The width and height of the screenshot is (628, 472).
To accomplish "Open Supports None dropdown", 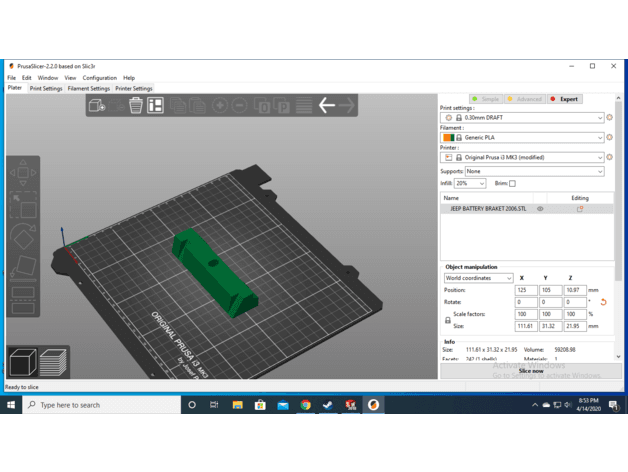I will pyautogui.click(x=534, y=171).
